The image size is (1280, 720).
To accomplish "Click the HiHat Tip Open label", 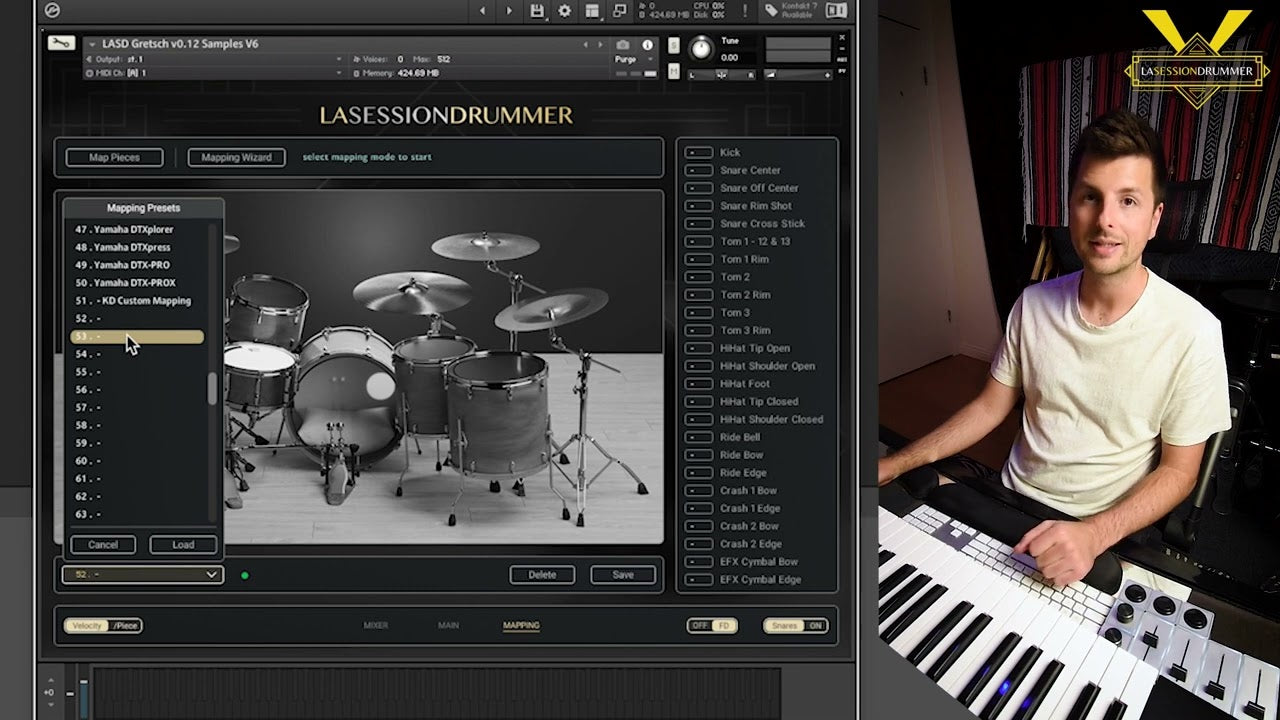I will [755, 348].
